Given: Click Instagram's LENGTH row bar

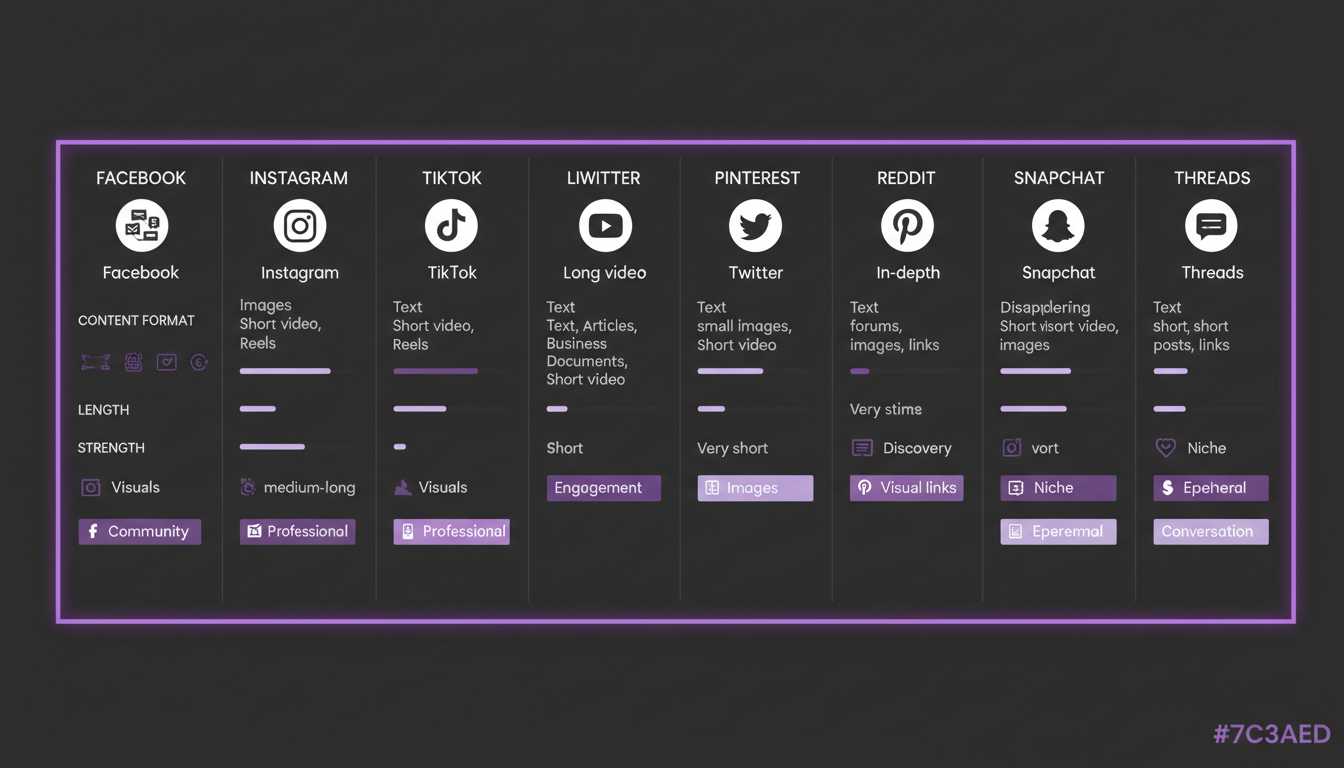Looking at the screenshot, I should click(258, 409).
